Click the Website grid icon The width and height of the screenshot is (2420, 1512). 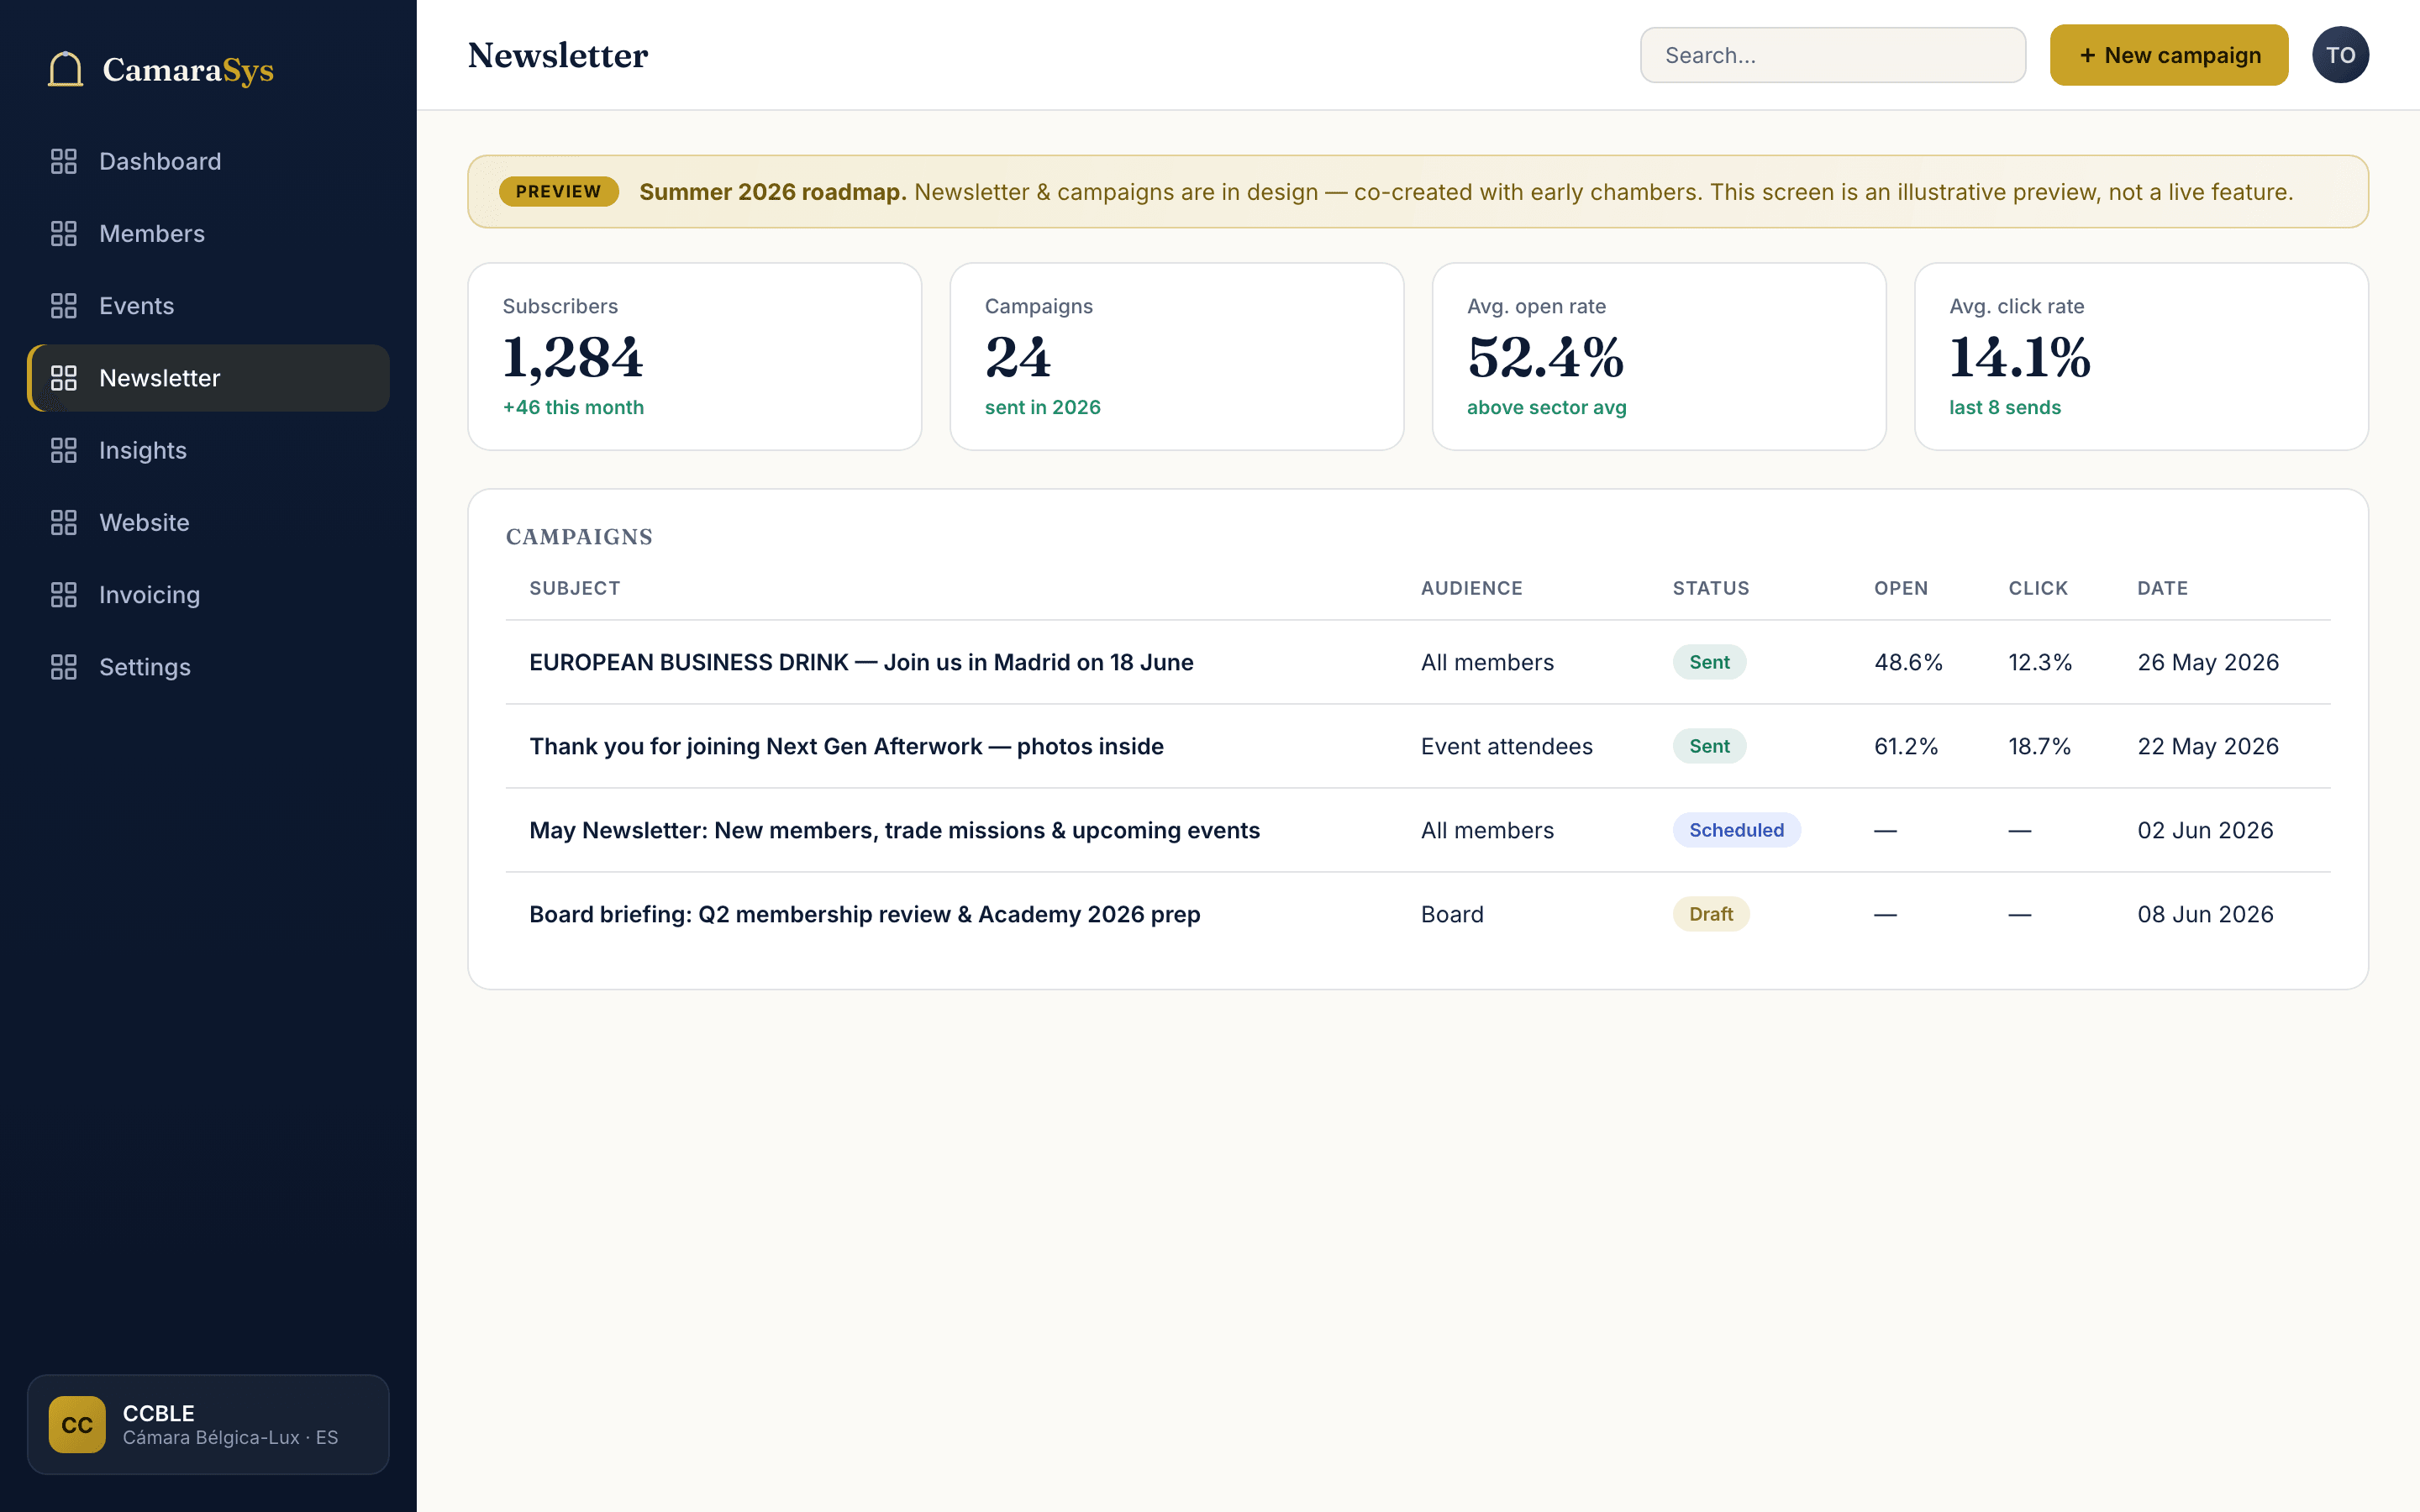point(64,522)
